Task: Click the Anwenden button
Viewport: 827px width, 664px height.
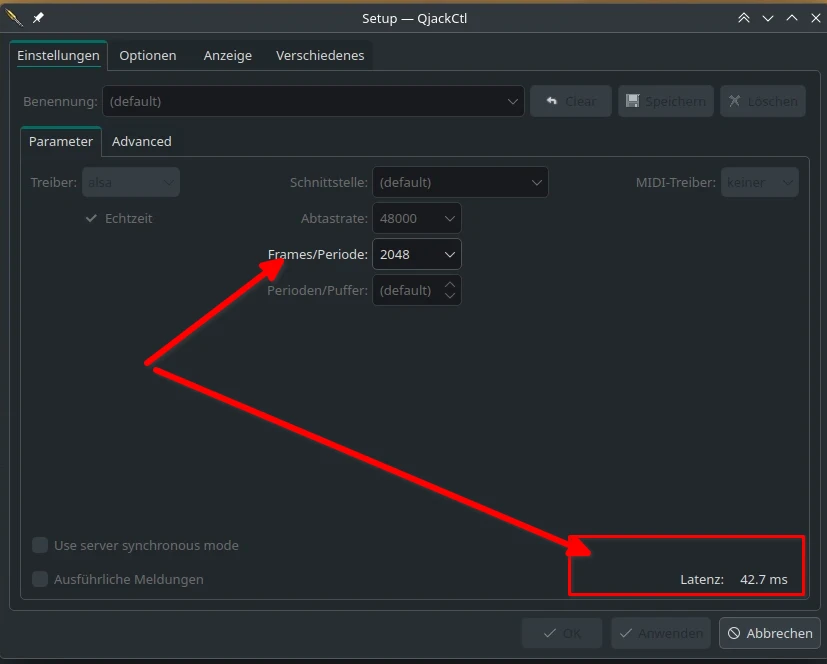Action: (x=661, y=633)
